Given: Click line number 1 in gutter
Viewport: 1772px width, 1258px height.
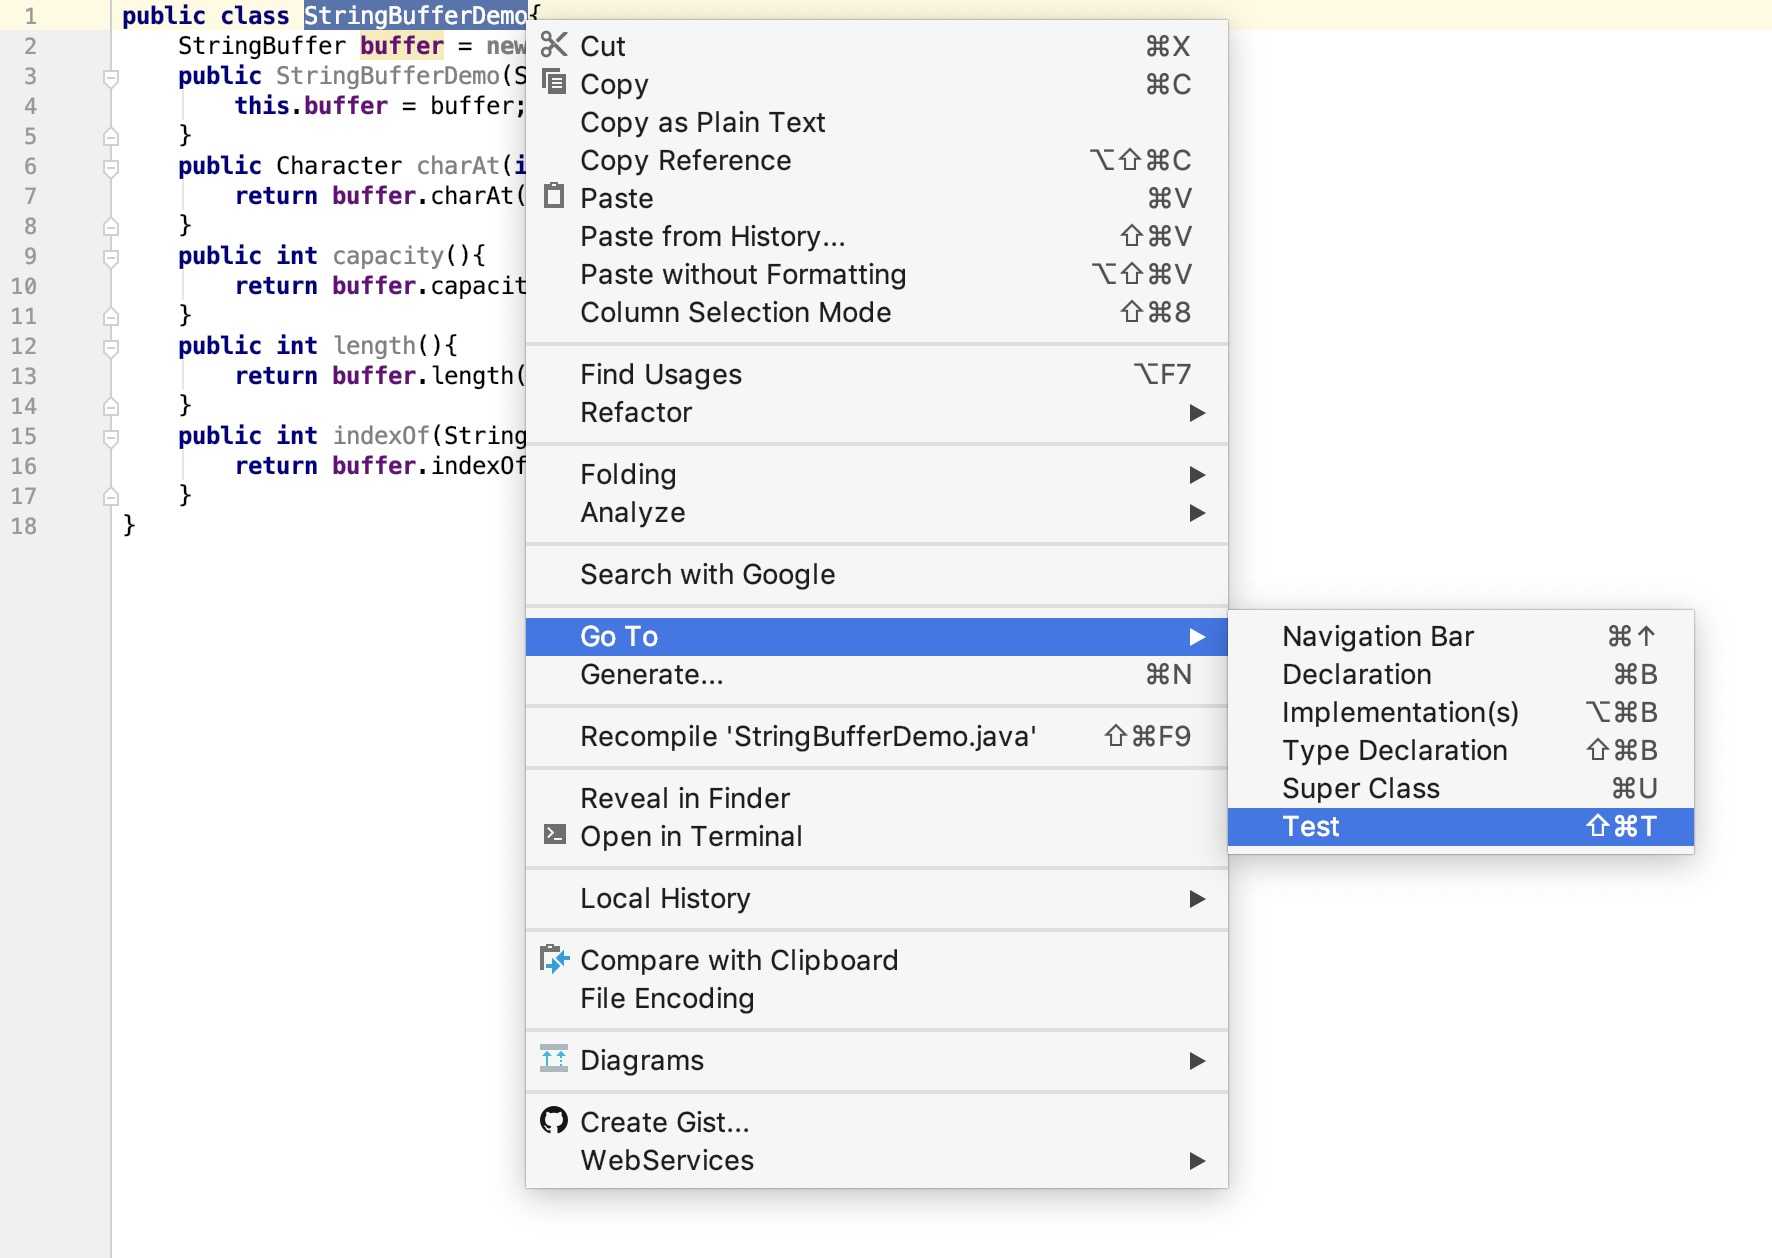Looking at the screenshot, I should pyautogui.click(x=30, y=16).
